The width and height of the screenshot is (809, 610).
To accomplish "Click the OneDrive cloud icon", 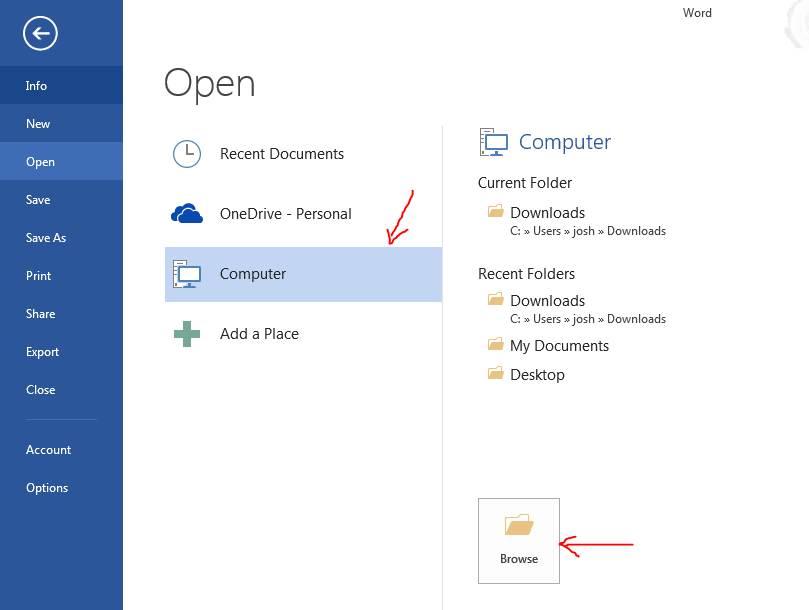I will (x=187, y=213).
